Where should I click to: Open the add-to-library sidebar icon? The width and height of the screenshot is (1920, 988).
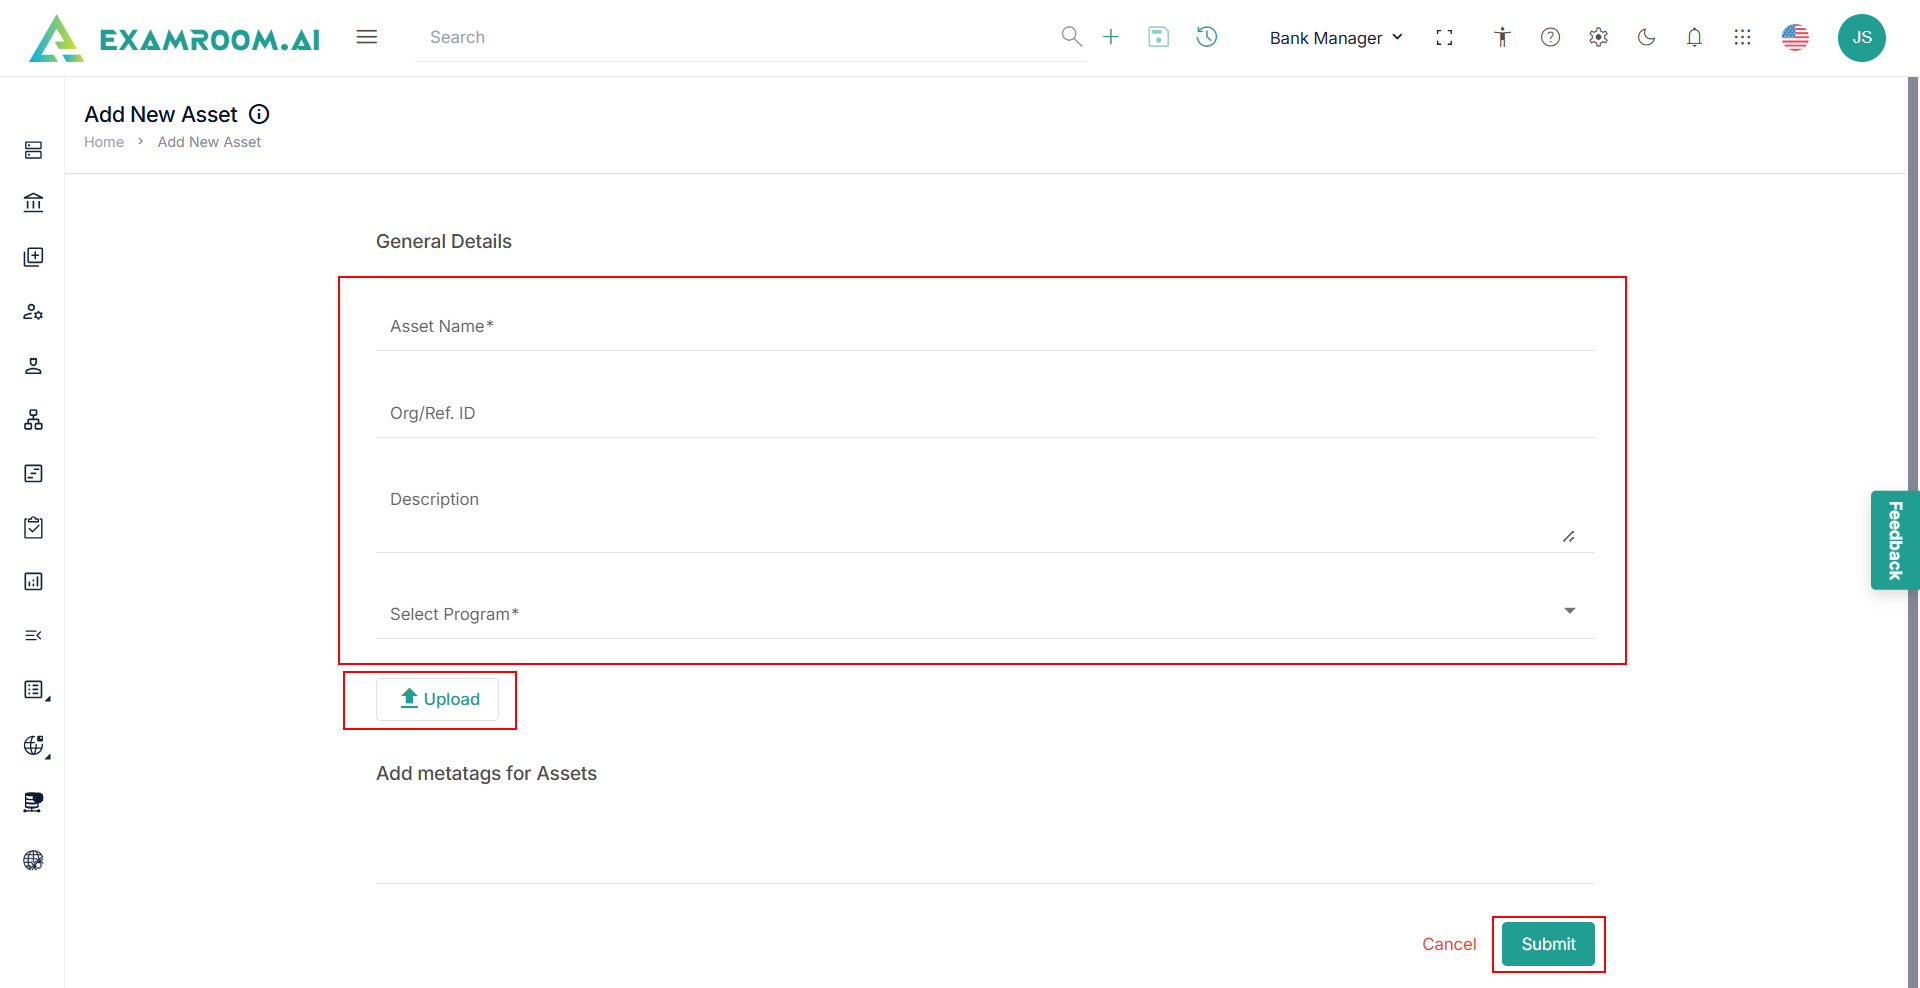[x=33, y=257]
